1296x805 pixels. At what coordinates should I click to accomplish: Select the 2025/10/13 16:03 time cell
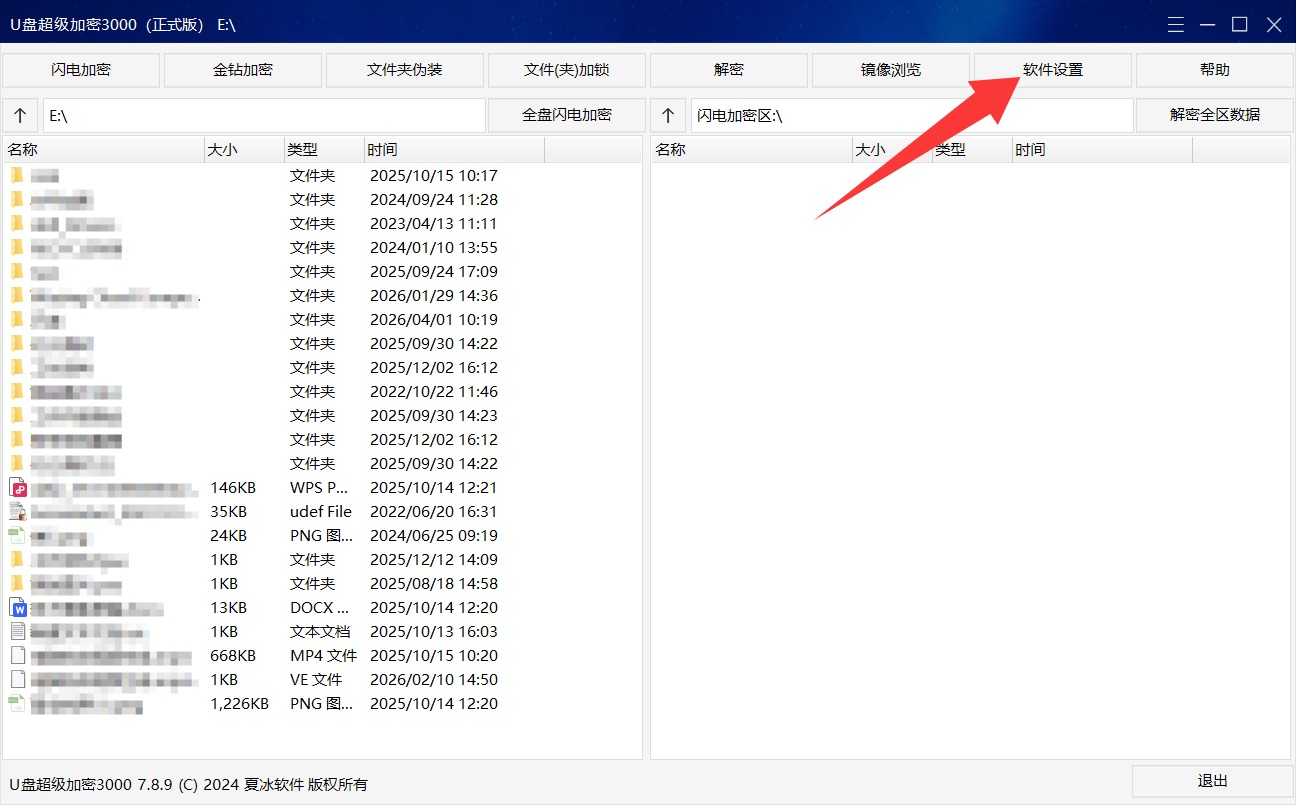click(x=434, y=632)
